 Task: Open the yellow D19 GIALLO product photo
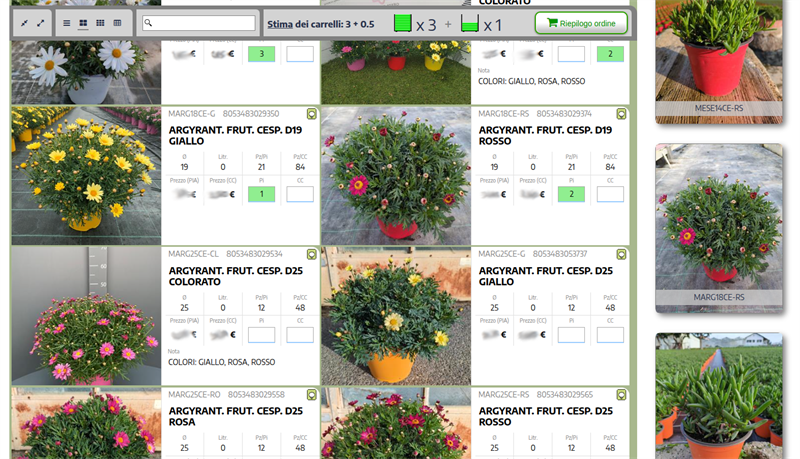(86, 175)
